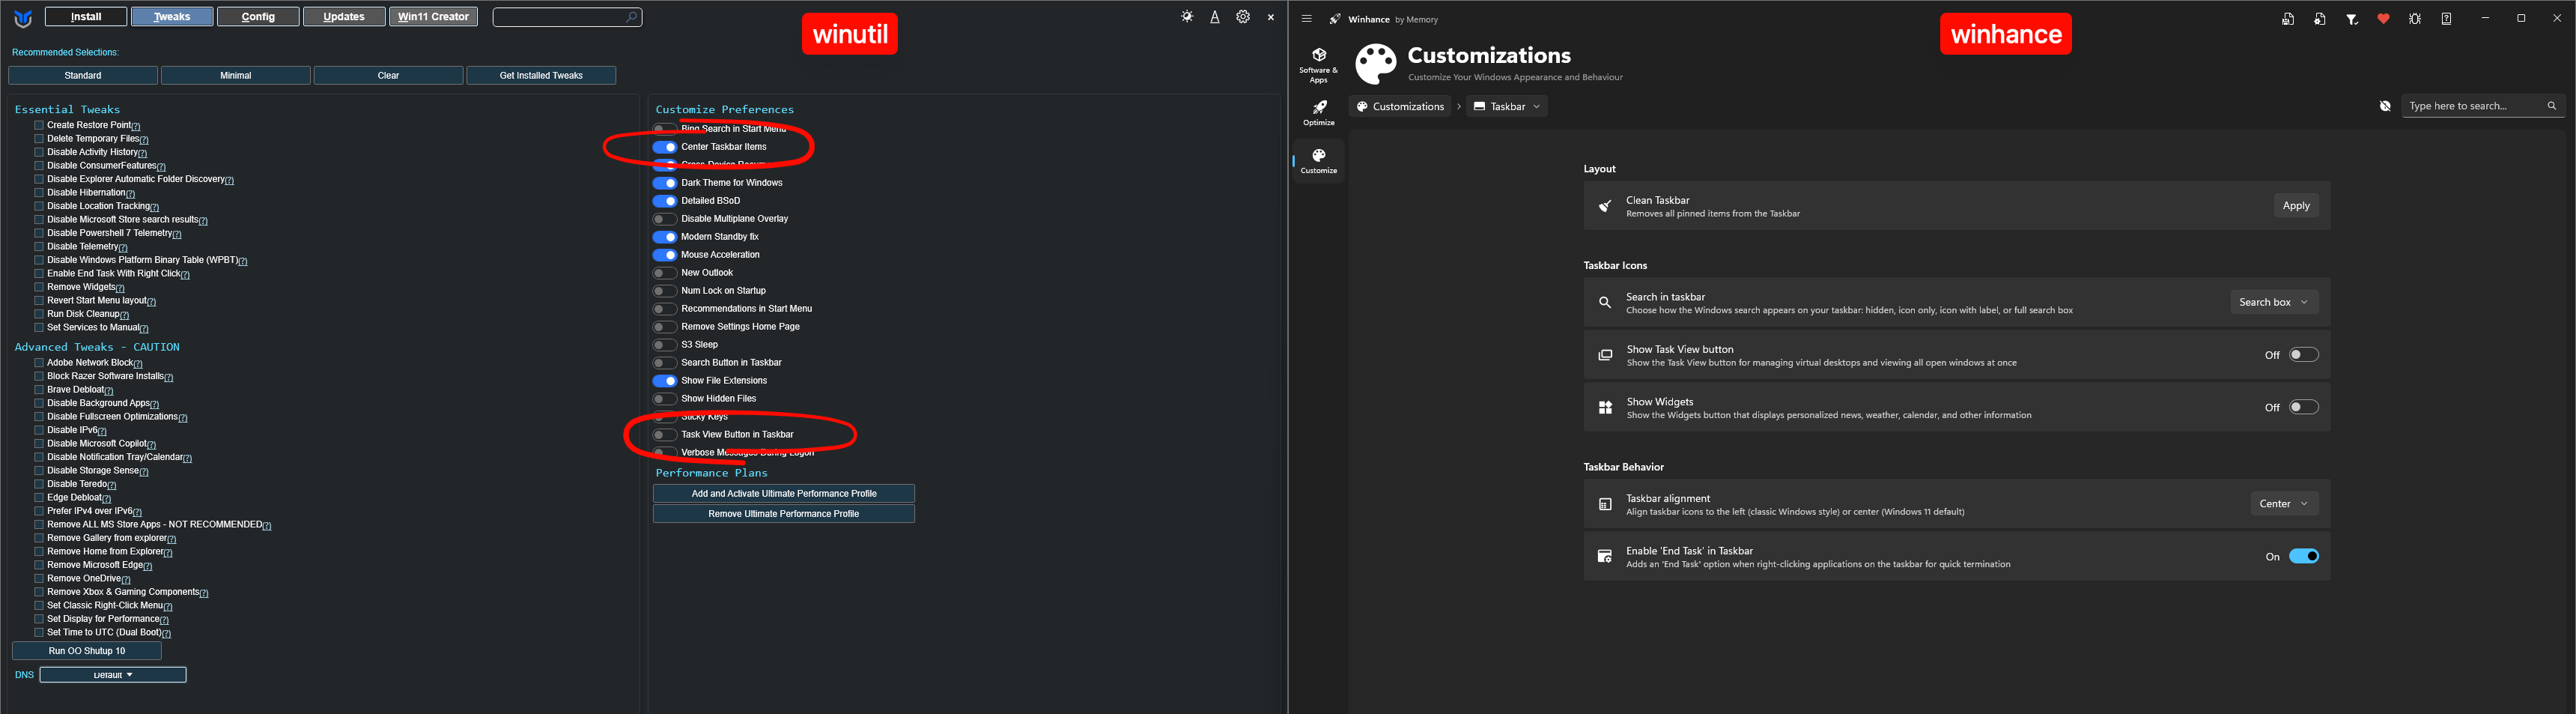
Task: Switch to the Win11 Creator tab
Action: click(433, 17)
